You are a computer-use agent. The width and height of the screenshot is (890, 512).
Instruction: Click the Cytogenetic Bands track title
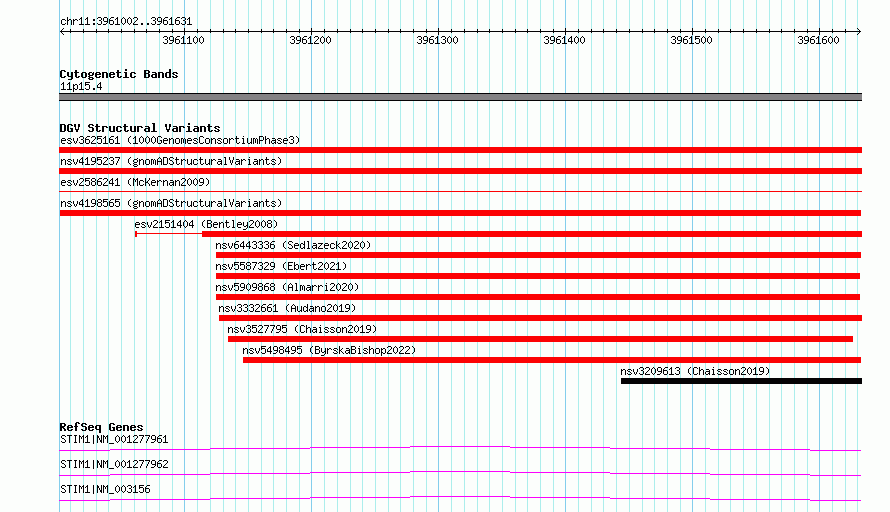click(x=119, y=74)
